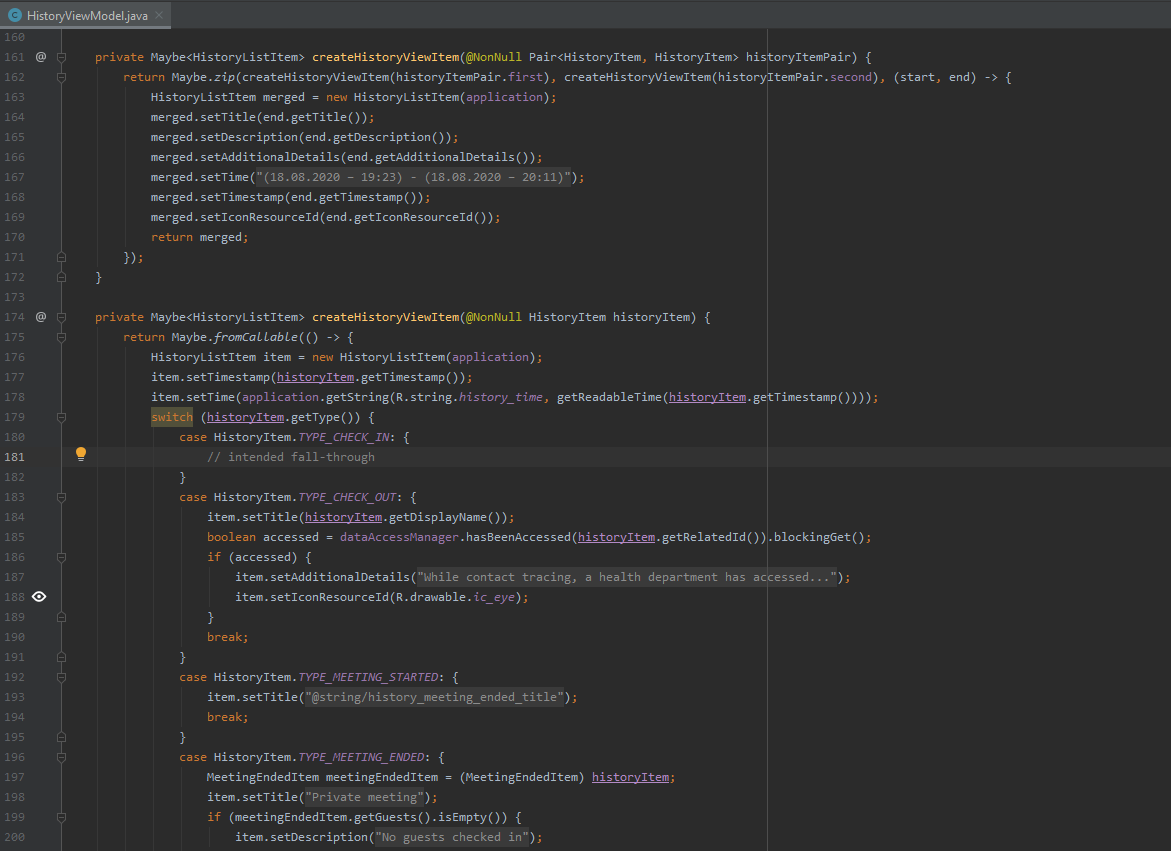Click the fold end marker on line 195
1171x851 pixels.
coord(61,737)
